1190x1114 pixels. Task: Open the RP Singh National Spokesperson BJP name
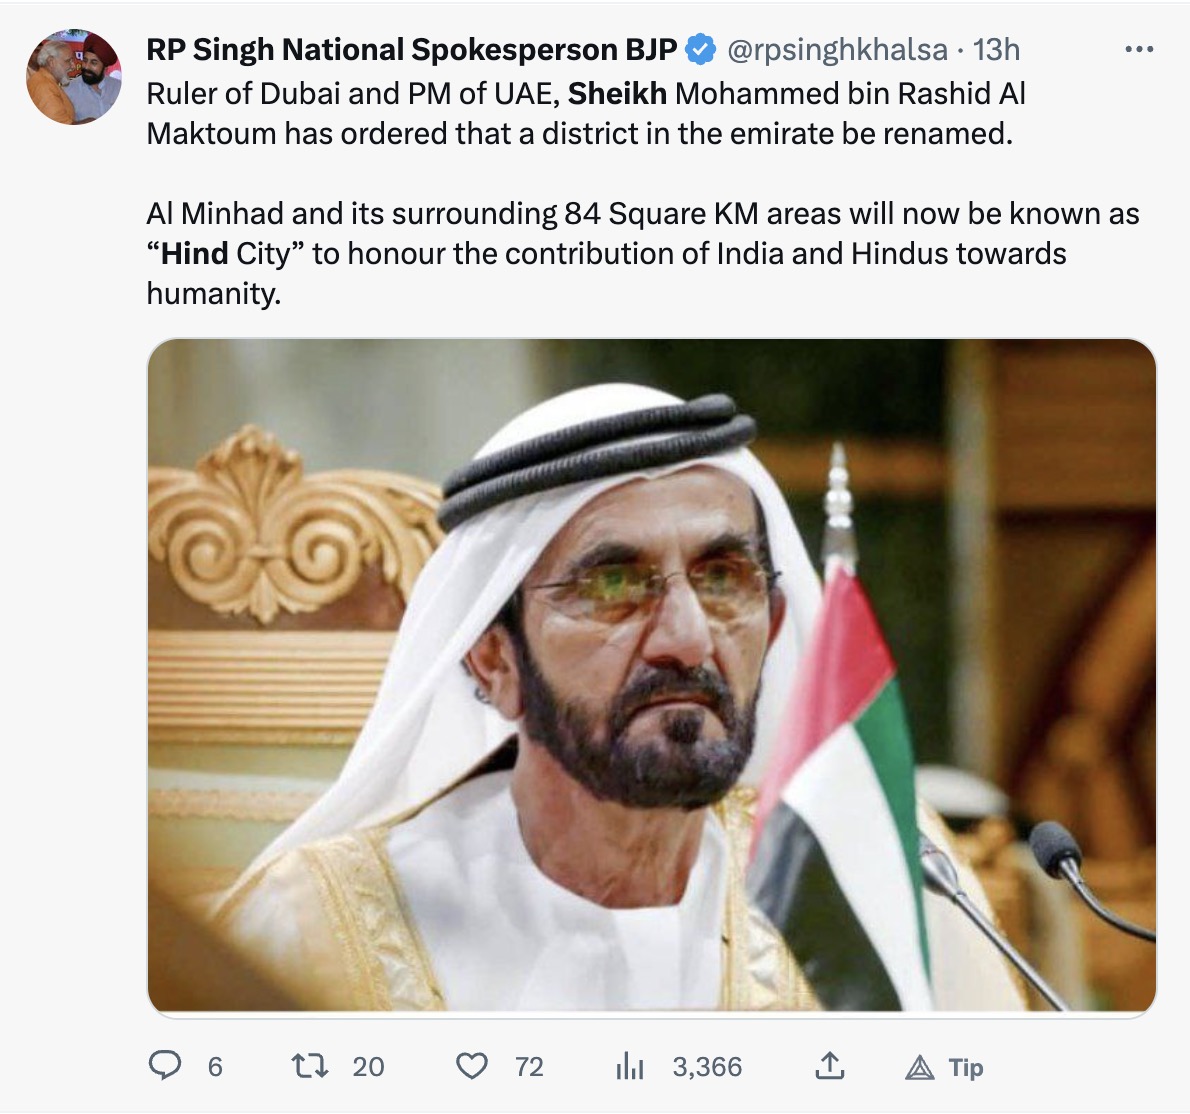(x=411, y=49)
